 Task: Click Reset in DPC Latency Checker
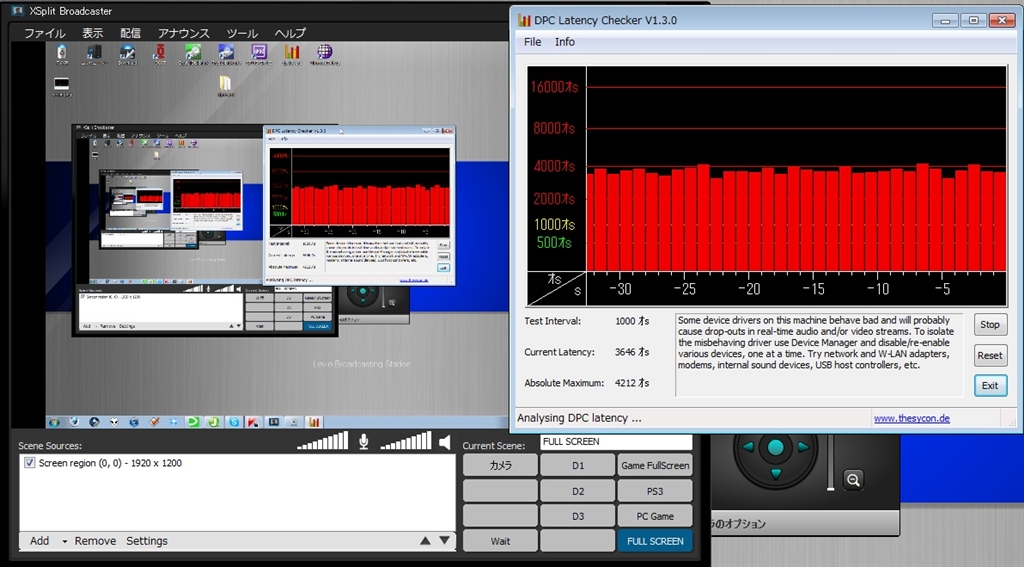(990, 355)
